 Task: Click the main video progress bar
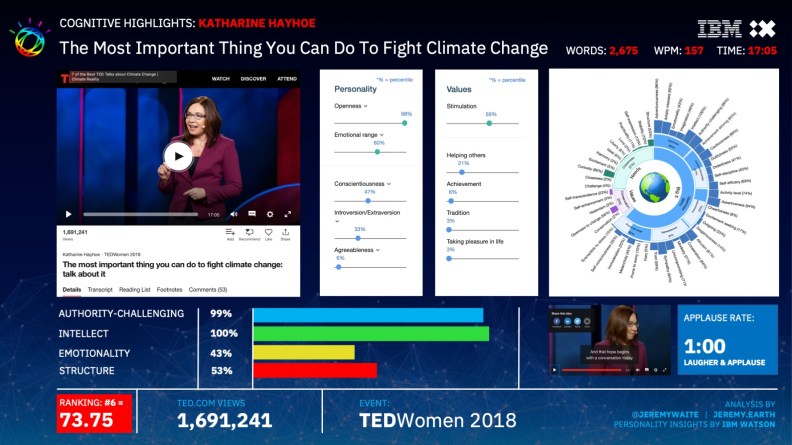click(140, 214)
